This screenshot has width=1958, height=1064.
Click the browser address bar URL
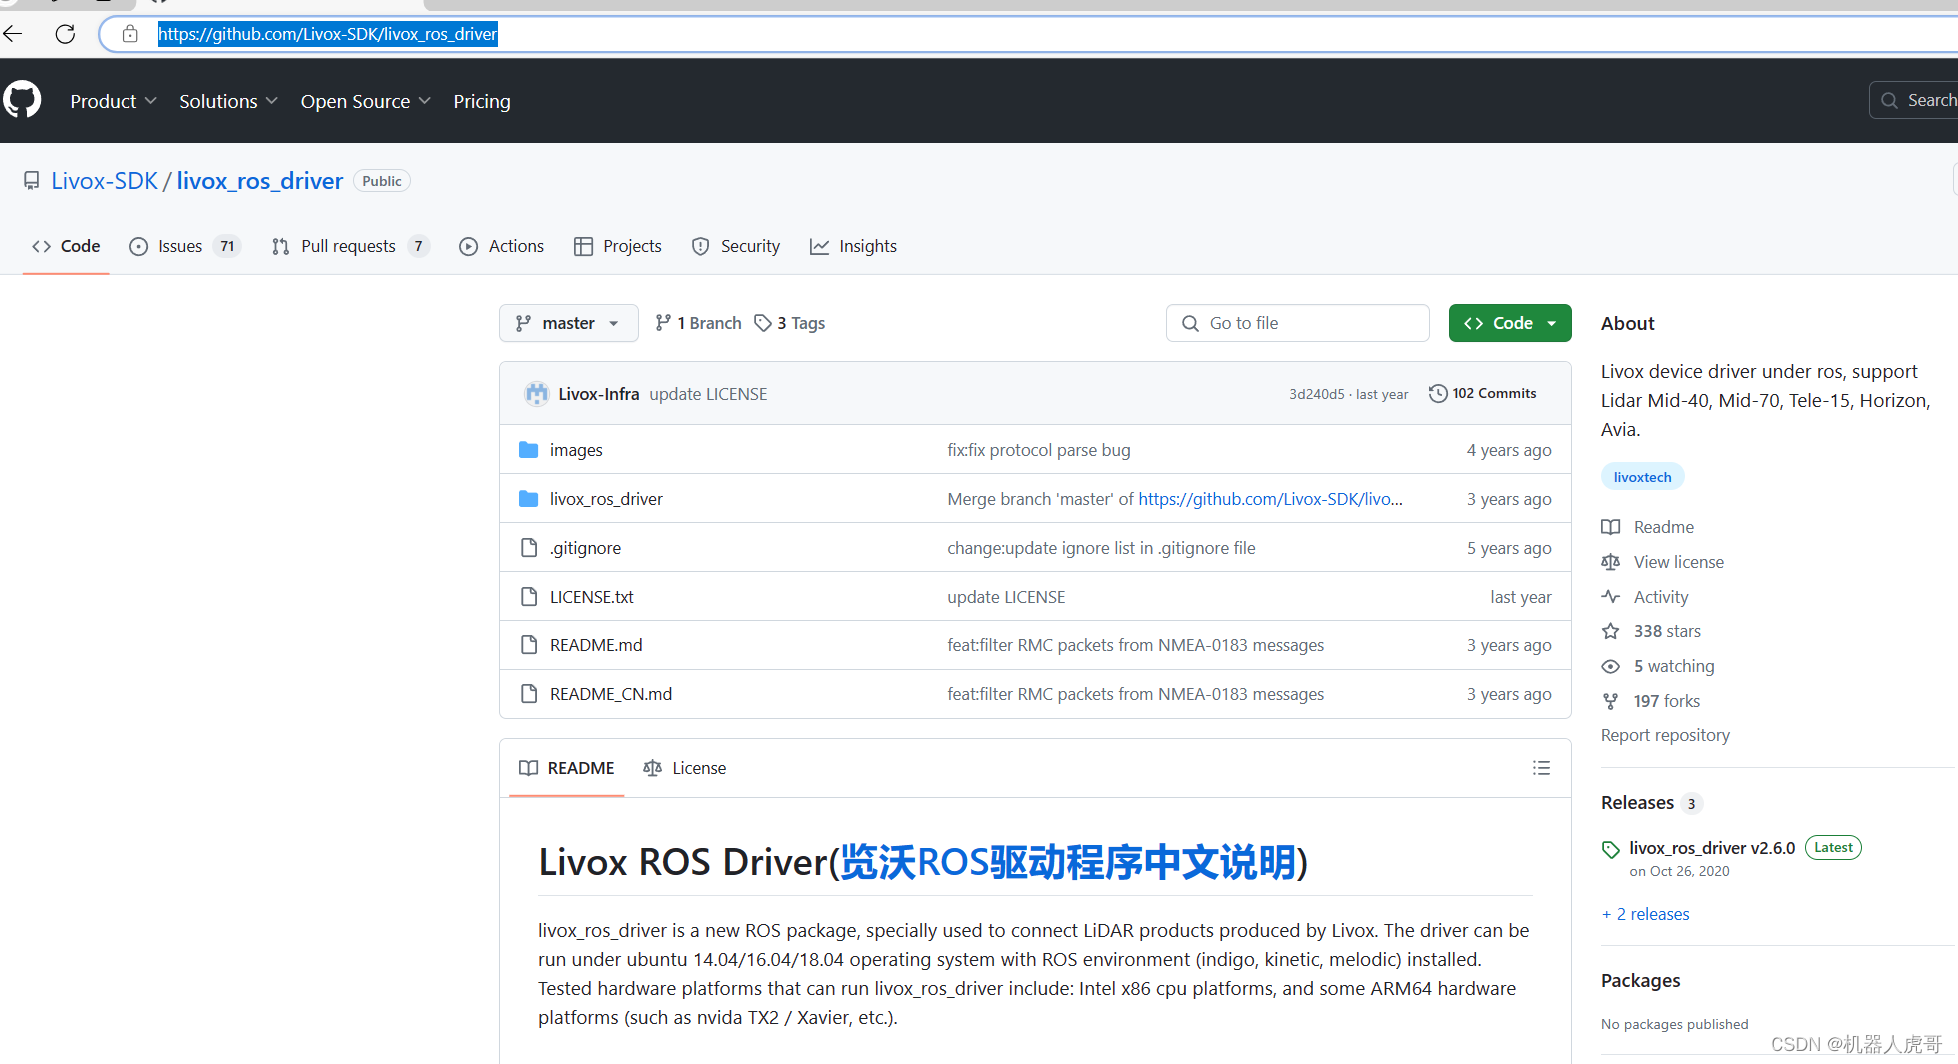pyautogui.click(x=328, y=34)
